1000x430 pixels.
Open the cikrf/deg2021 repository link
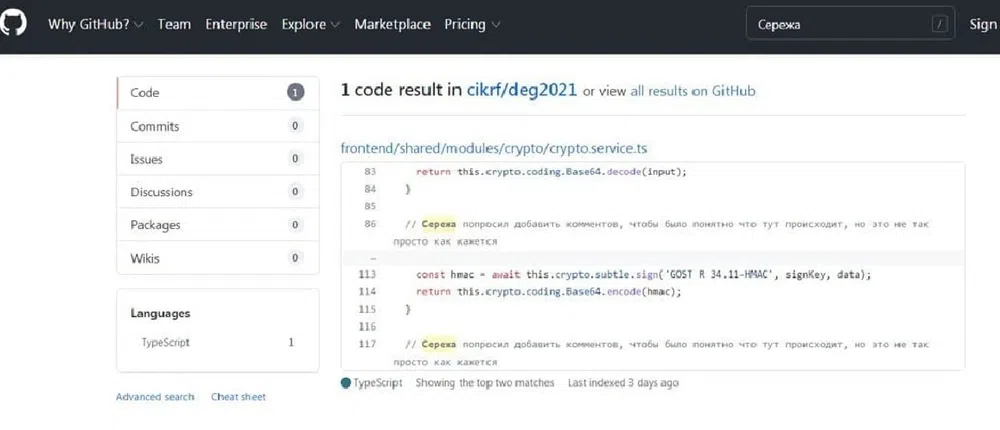coord(522,90)
